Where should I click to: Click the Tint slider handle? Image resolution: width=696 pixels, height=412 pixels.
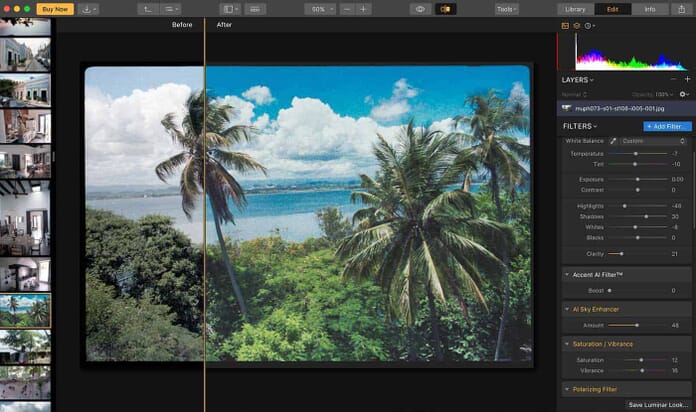click(635, 164)
